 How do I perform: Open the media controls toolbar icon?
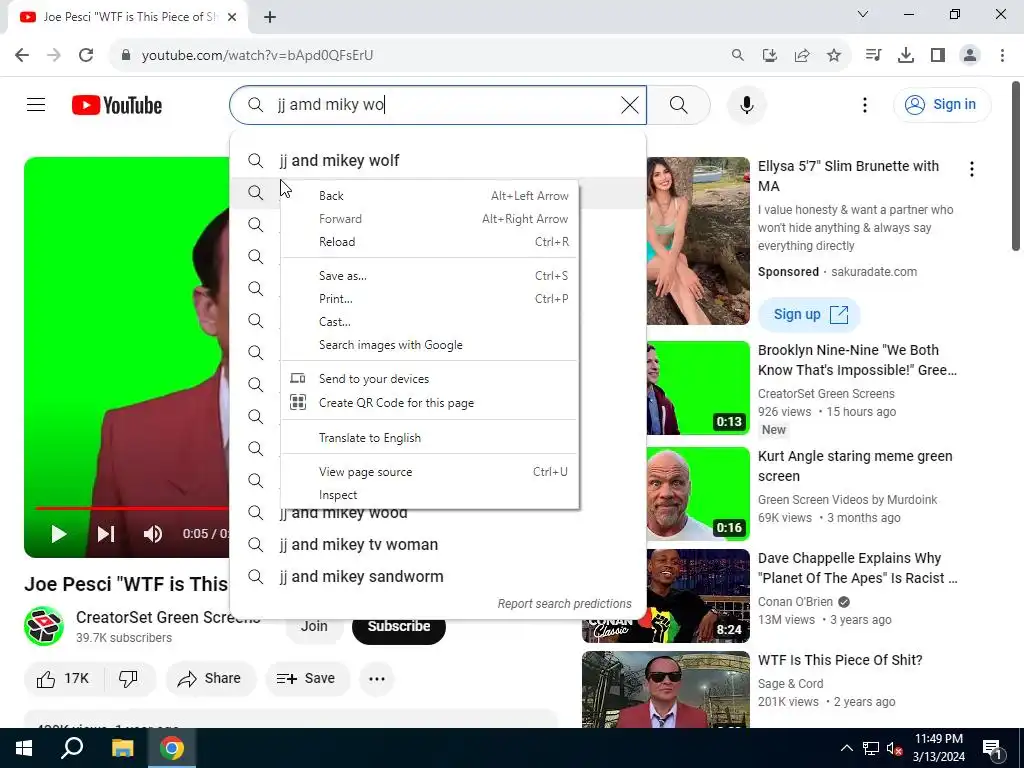coord(873,55)
